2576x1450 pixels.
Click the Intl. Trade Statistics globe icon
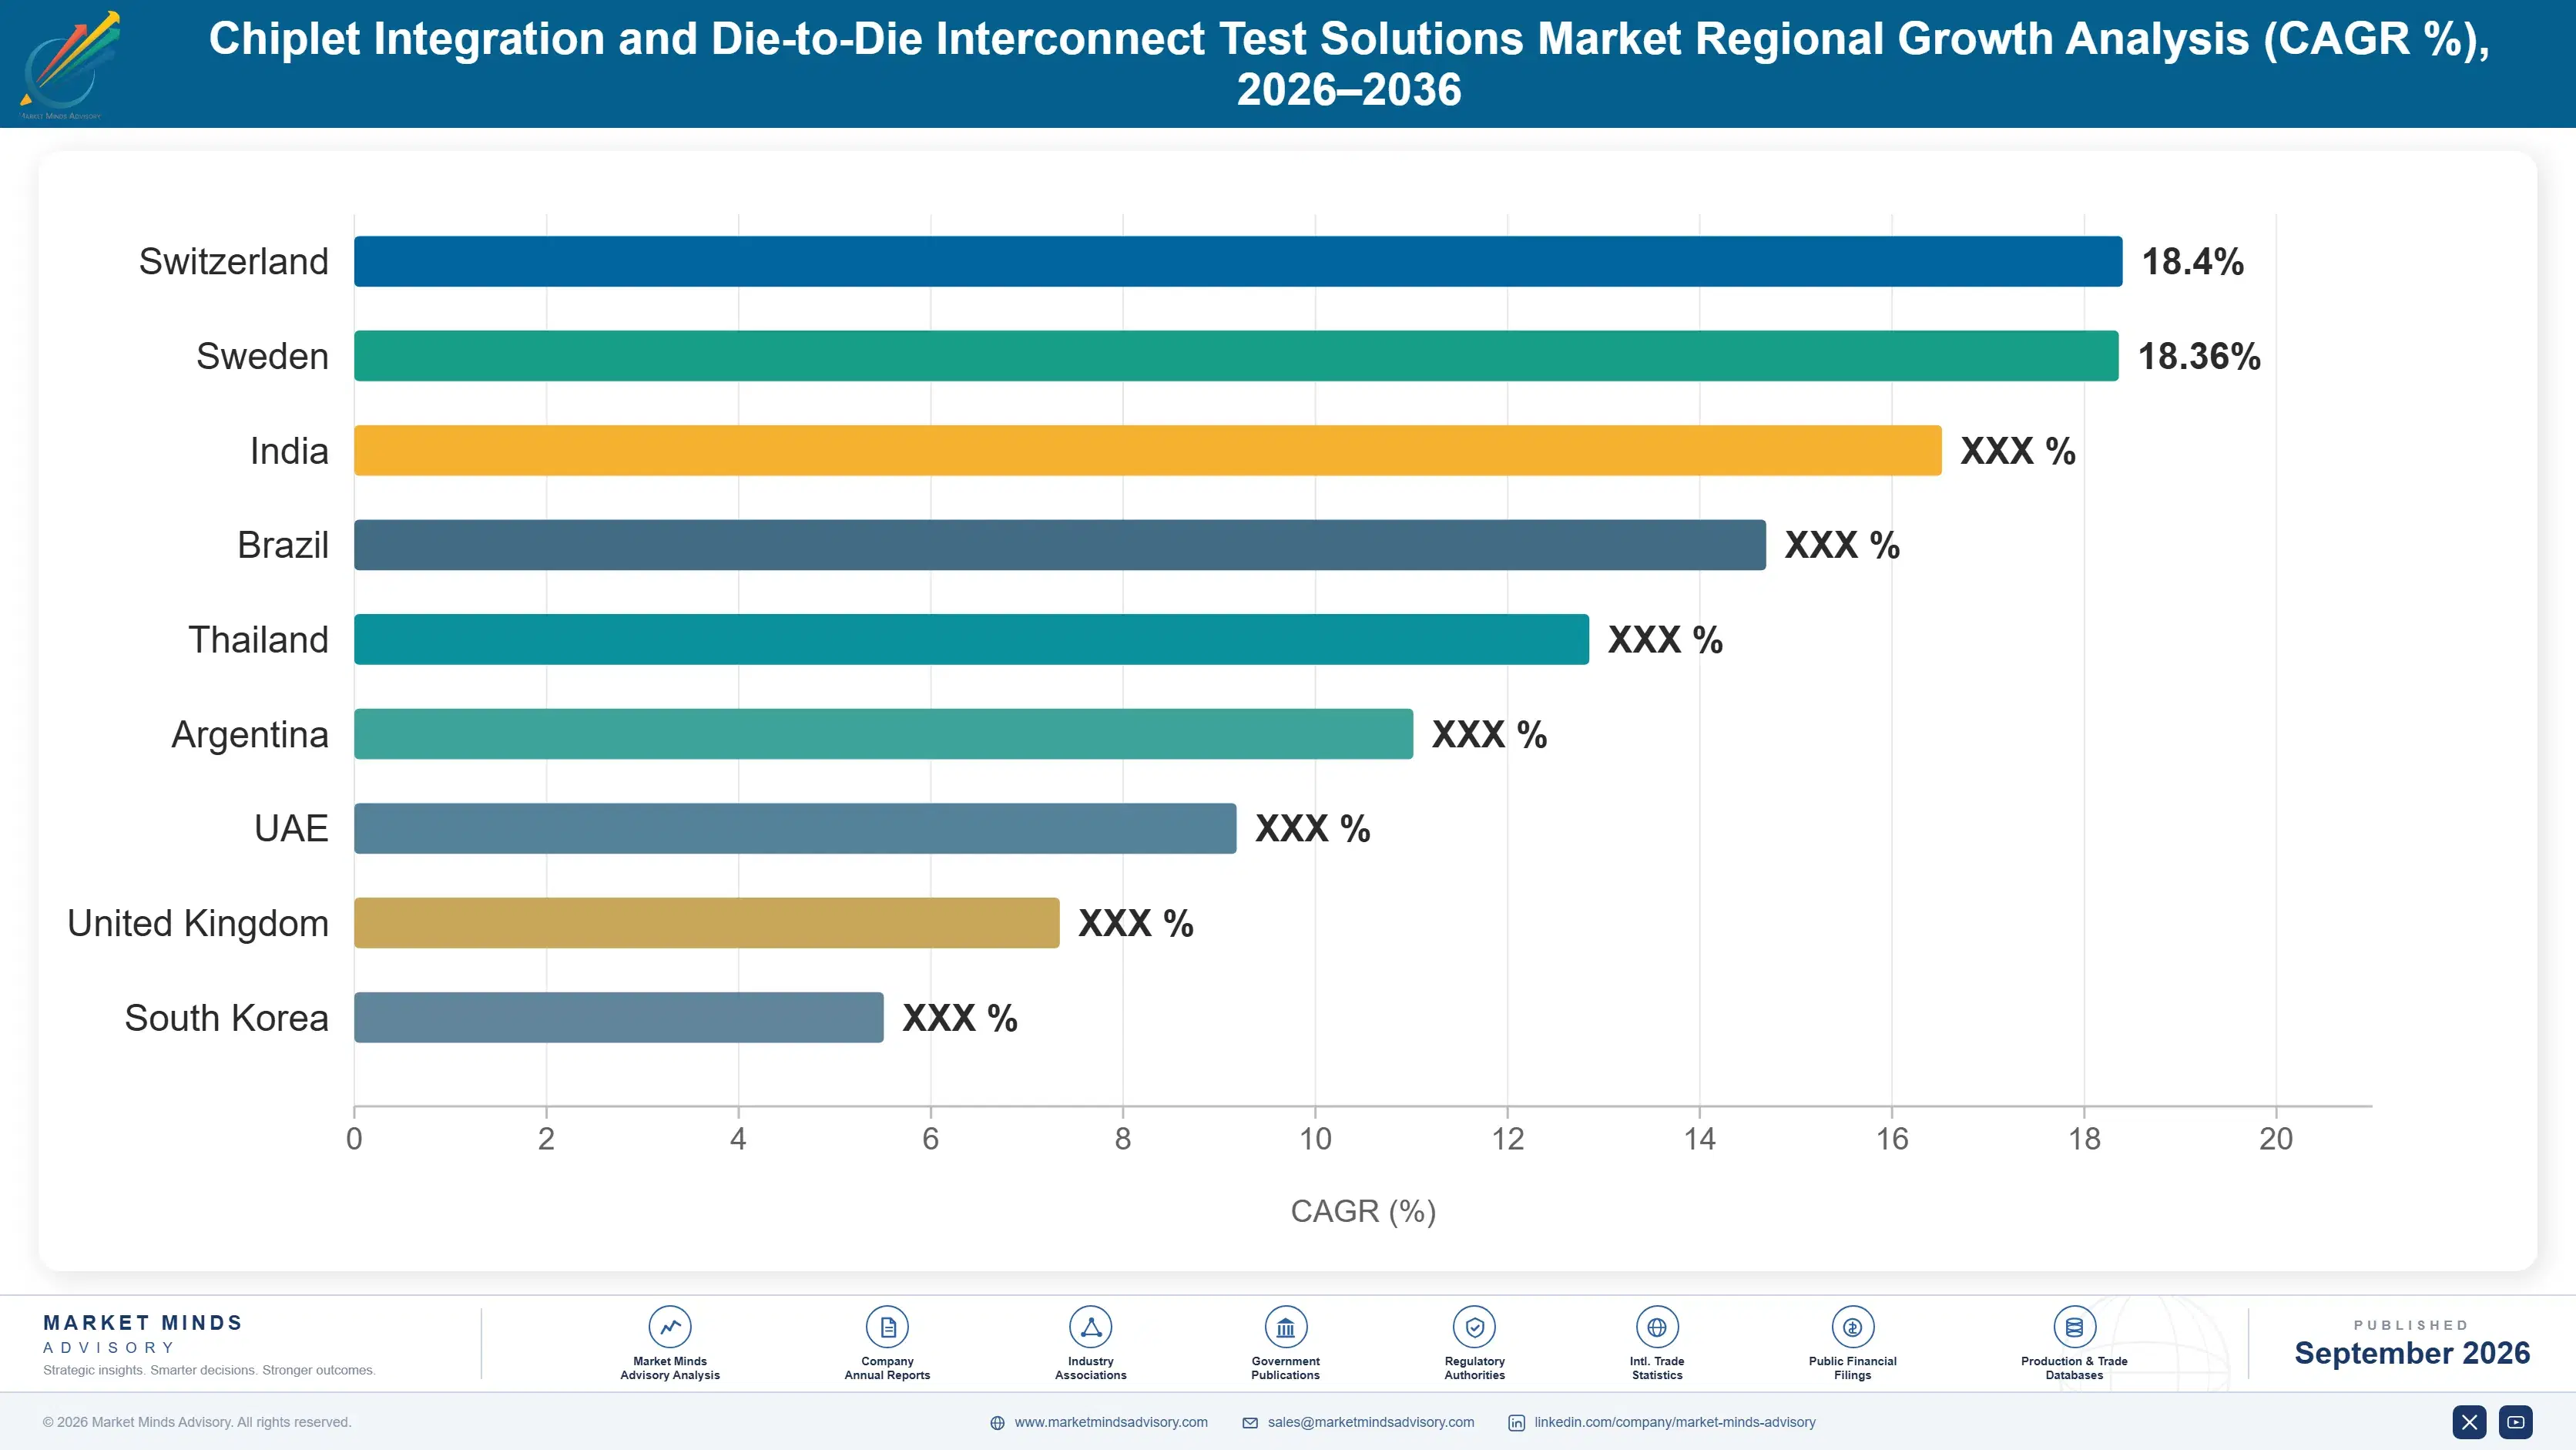[1657, 1327]
